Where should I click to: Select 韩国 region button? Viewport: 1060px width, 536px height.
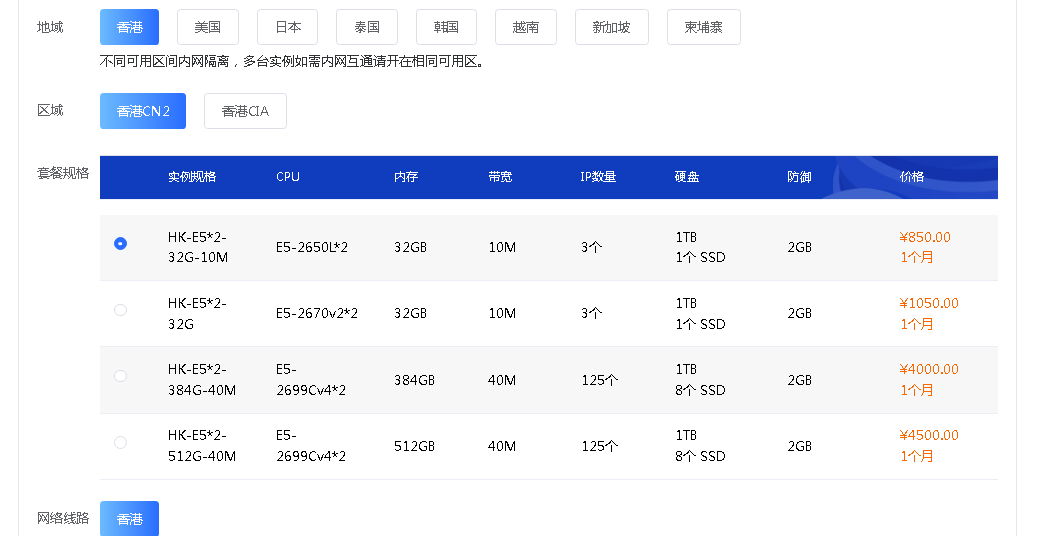pos(446,27)
